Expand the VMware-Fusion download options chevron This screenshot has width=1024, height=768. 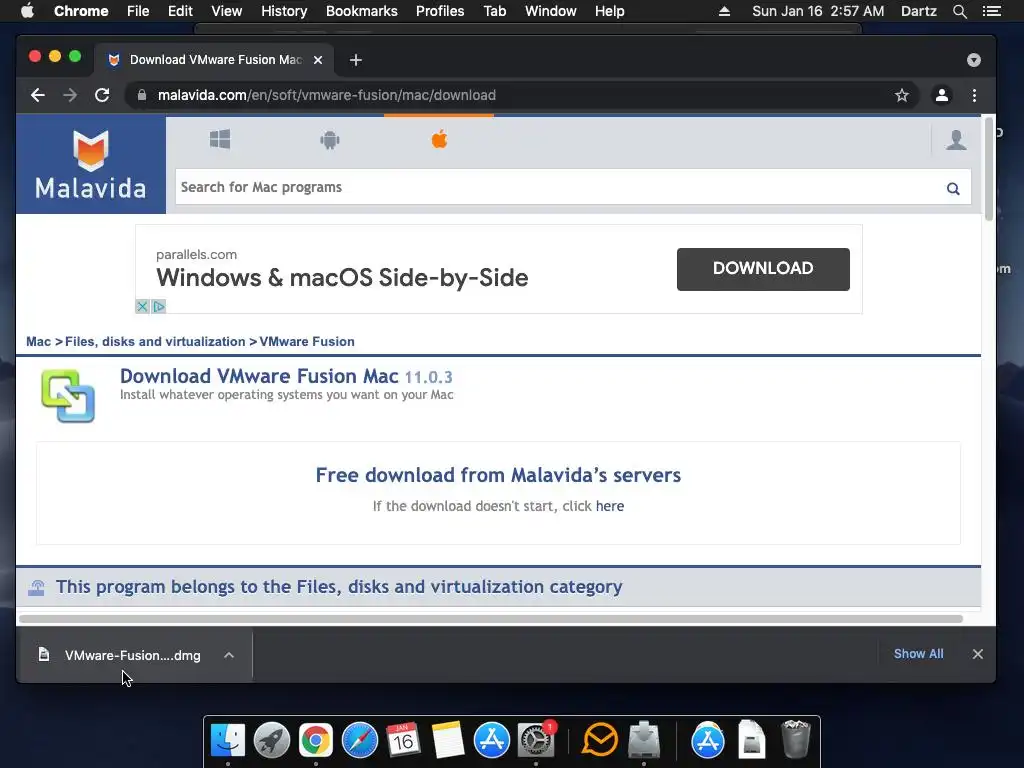click(229, 655)
